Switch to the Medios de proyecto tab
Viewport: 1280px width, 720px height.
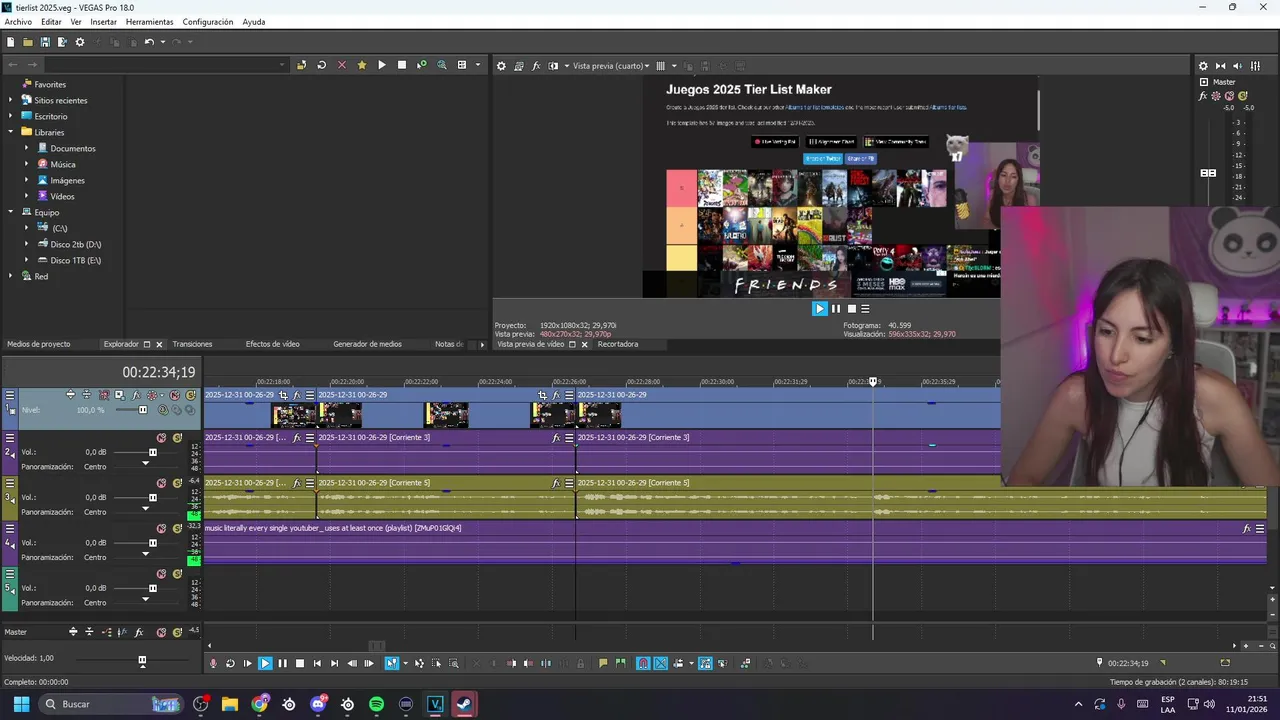click(x=39, y=344)
